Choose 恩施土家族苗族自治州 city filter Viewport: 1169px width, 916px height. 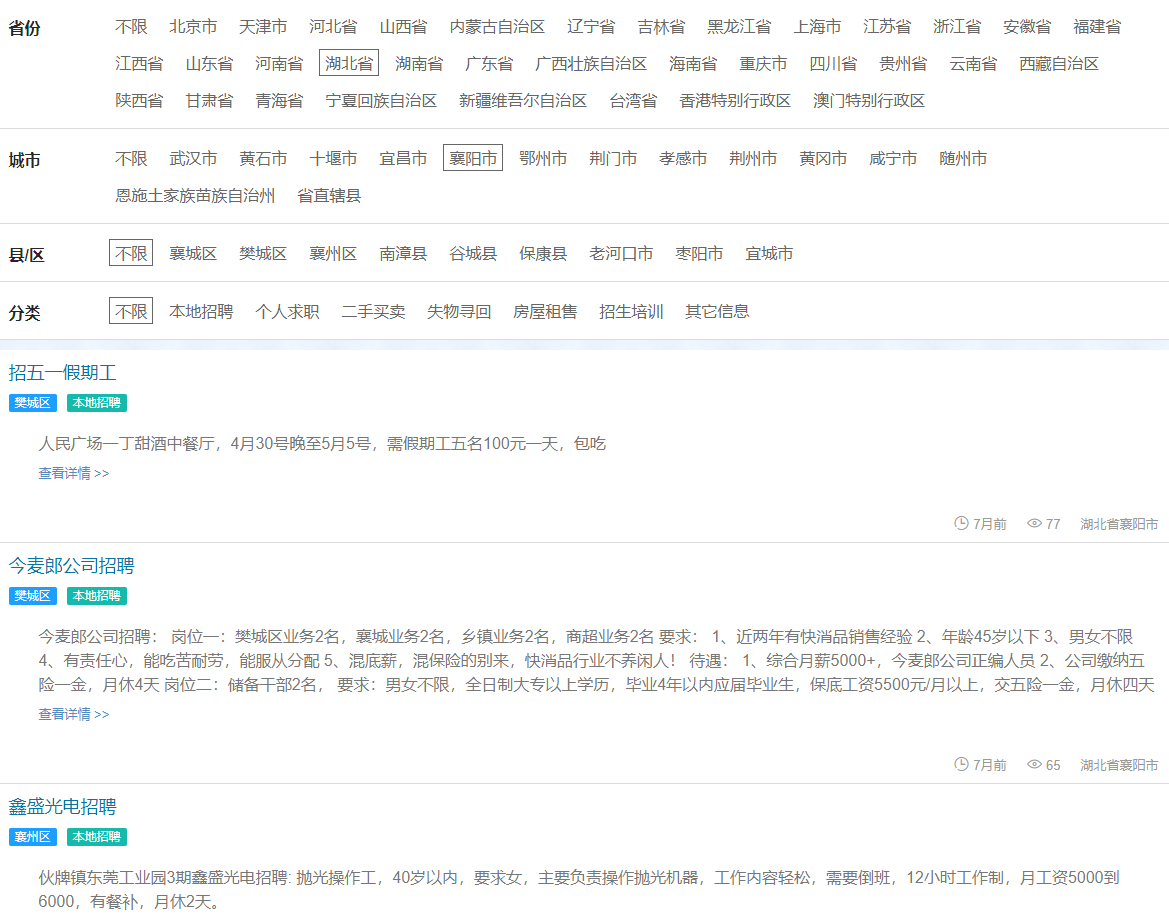click(195, 196)
